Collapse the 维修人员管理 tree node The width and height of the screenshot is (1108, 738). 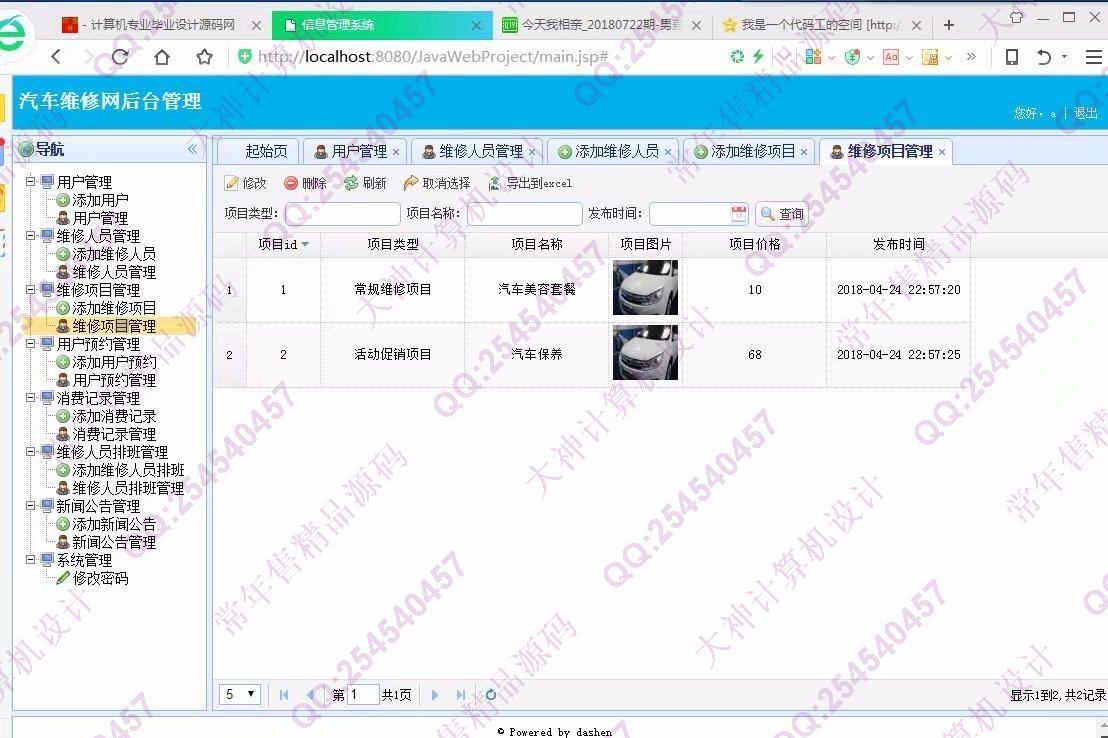pos(31,235)
